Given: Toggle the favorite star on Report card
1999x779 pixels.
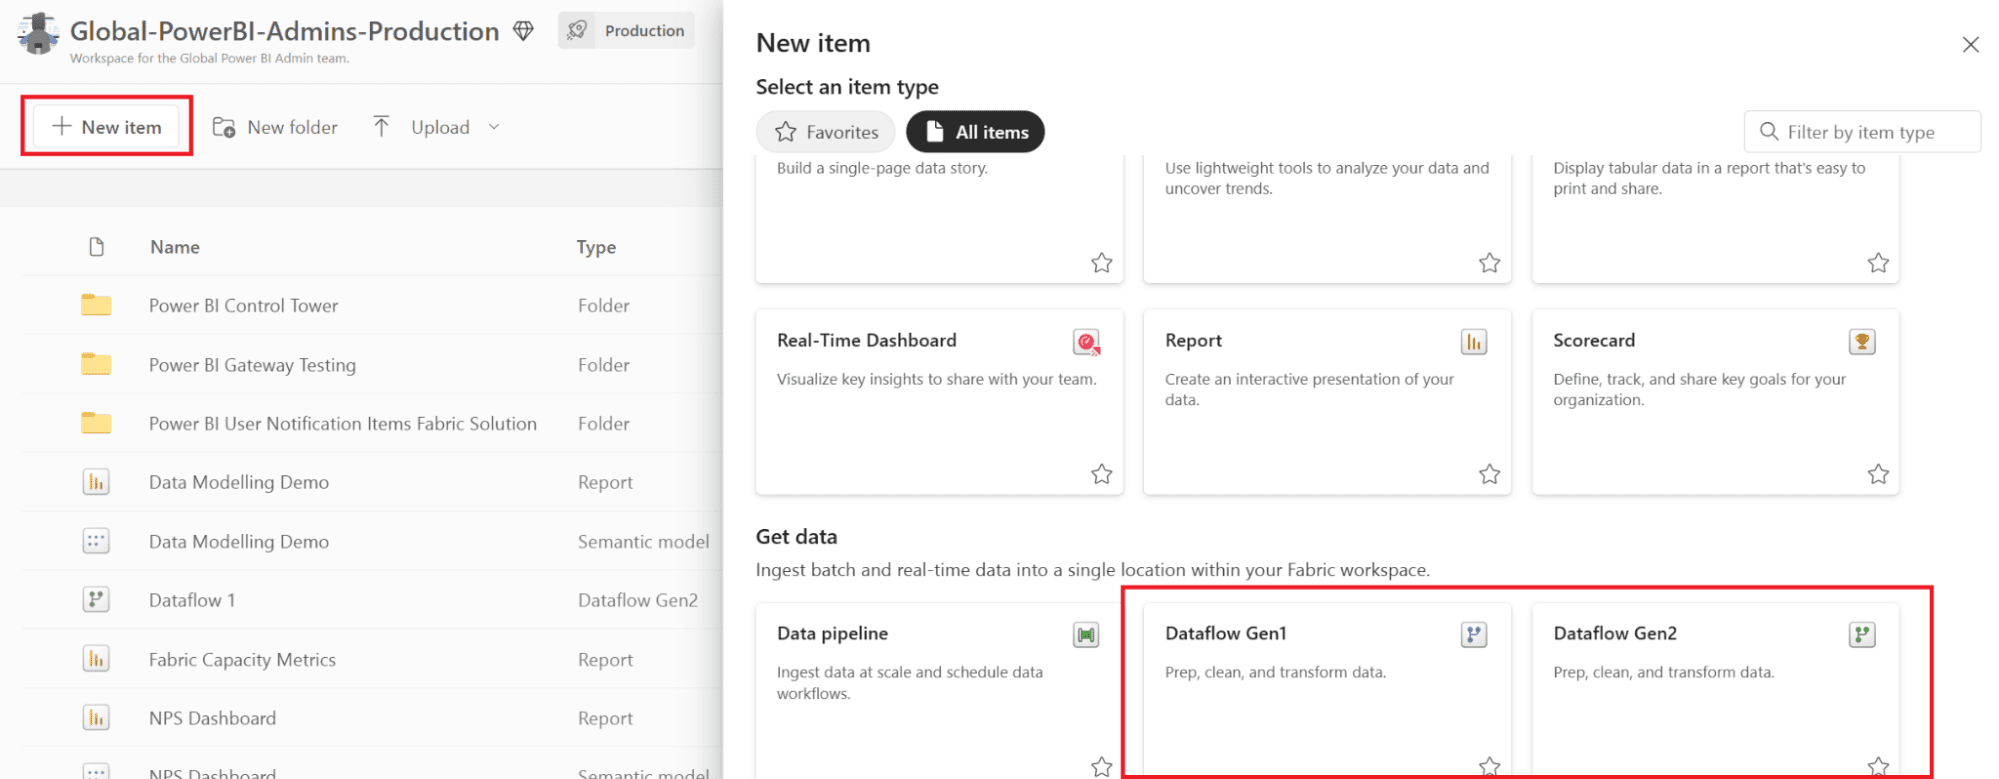Looking at the screenshot, I should point(1490,474).
